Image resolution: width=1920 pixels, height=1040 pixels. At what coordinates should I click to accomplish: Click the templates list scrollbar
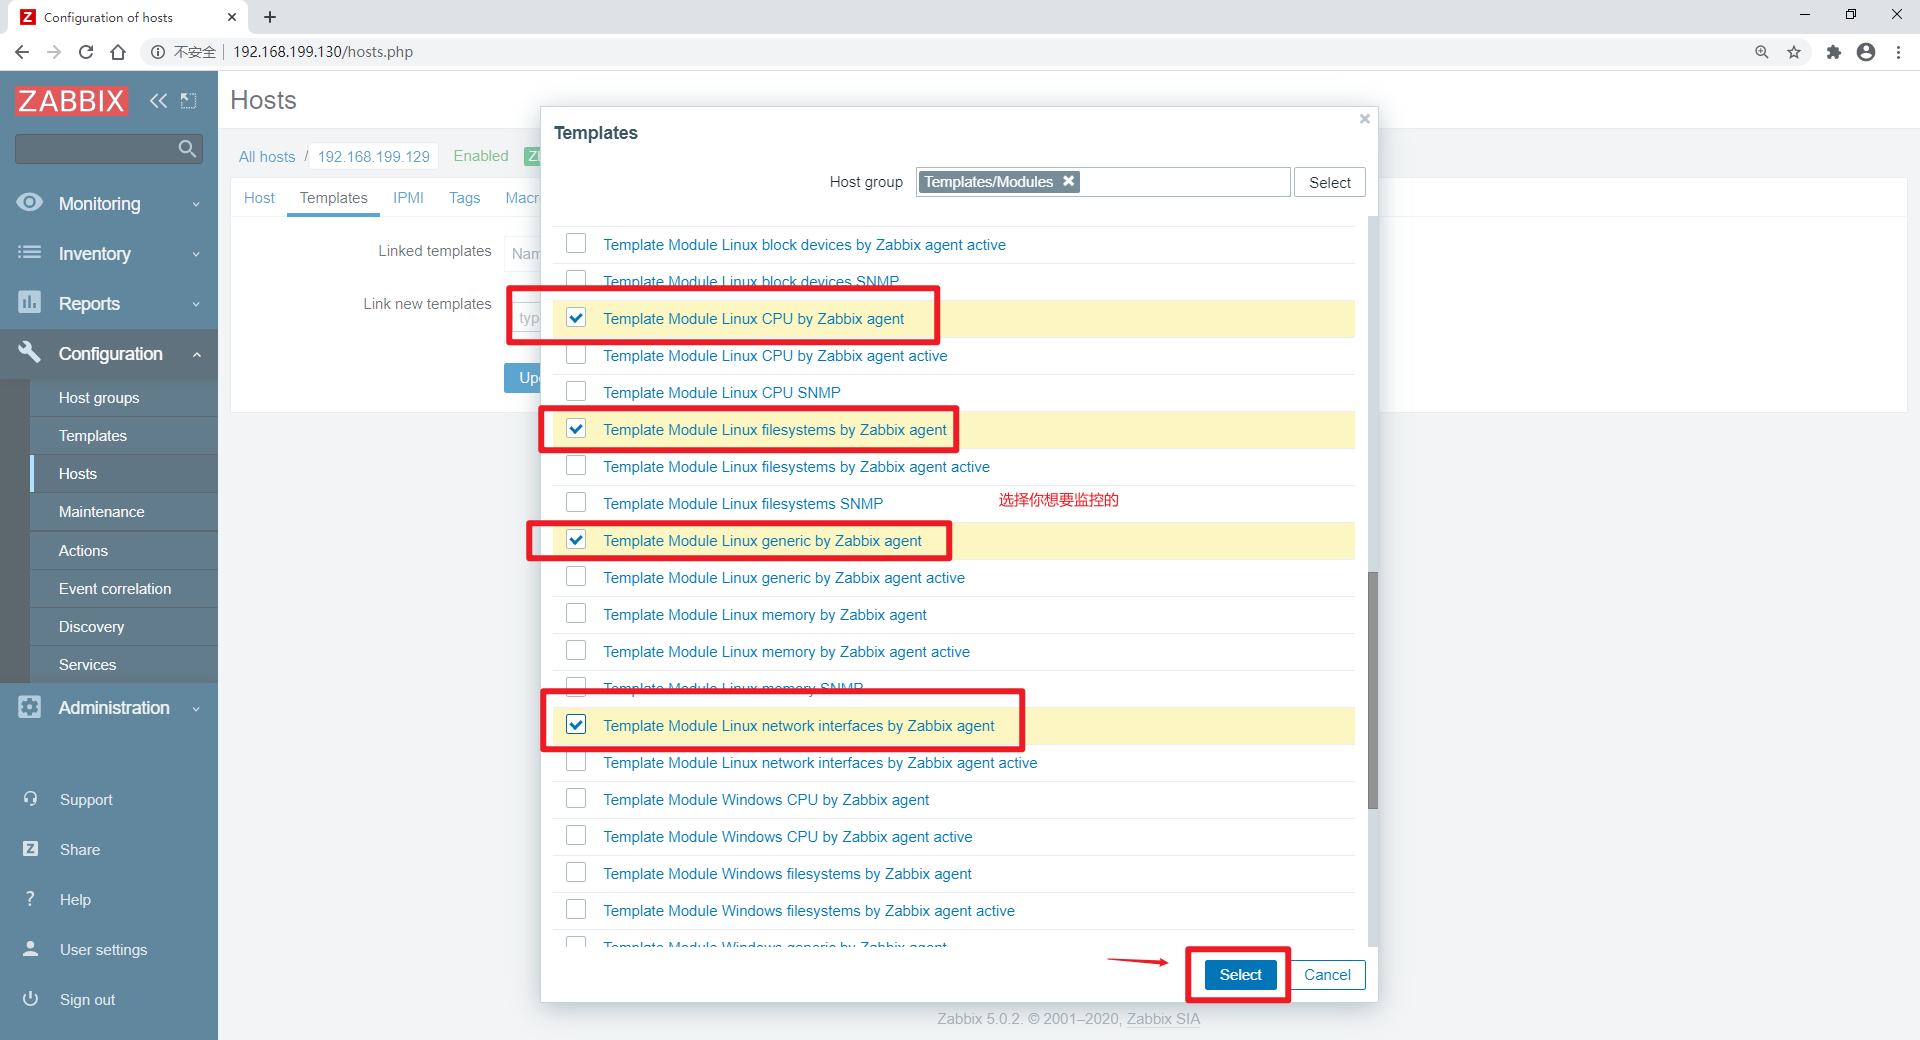[1373, 690]
